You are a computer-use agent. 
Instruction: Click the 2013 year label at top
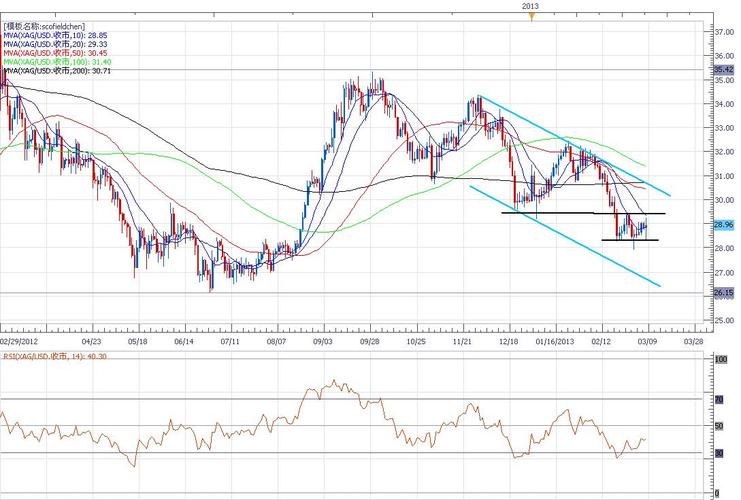[x=530, y=6]
